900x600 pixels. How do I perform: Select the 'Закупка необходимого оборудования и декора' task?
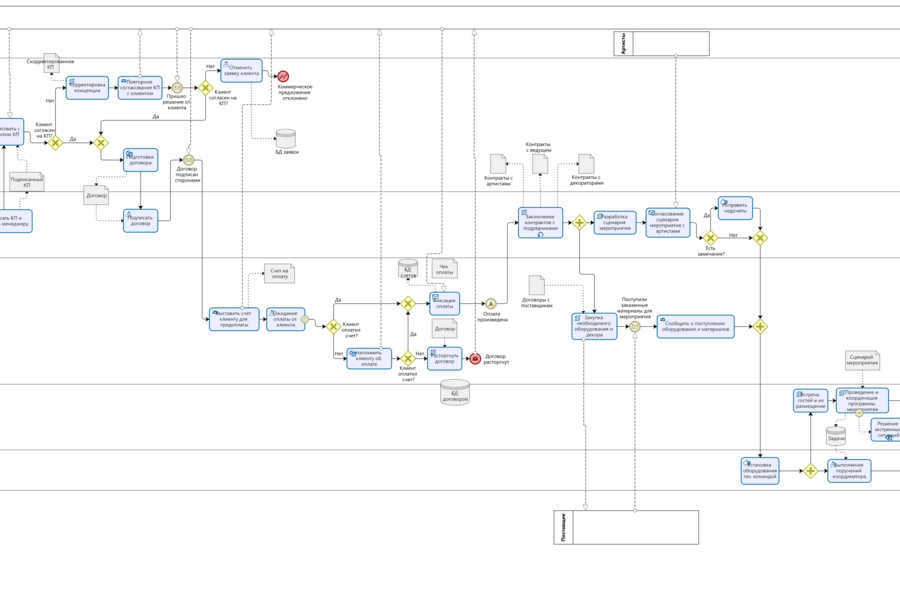(594, 326)
